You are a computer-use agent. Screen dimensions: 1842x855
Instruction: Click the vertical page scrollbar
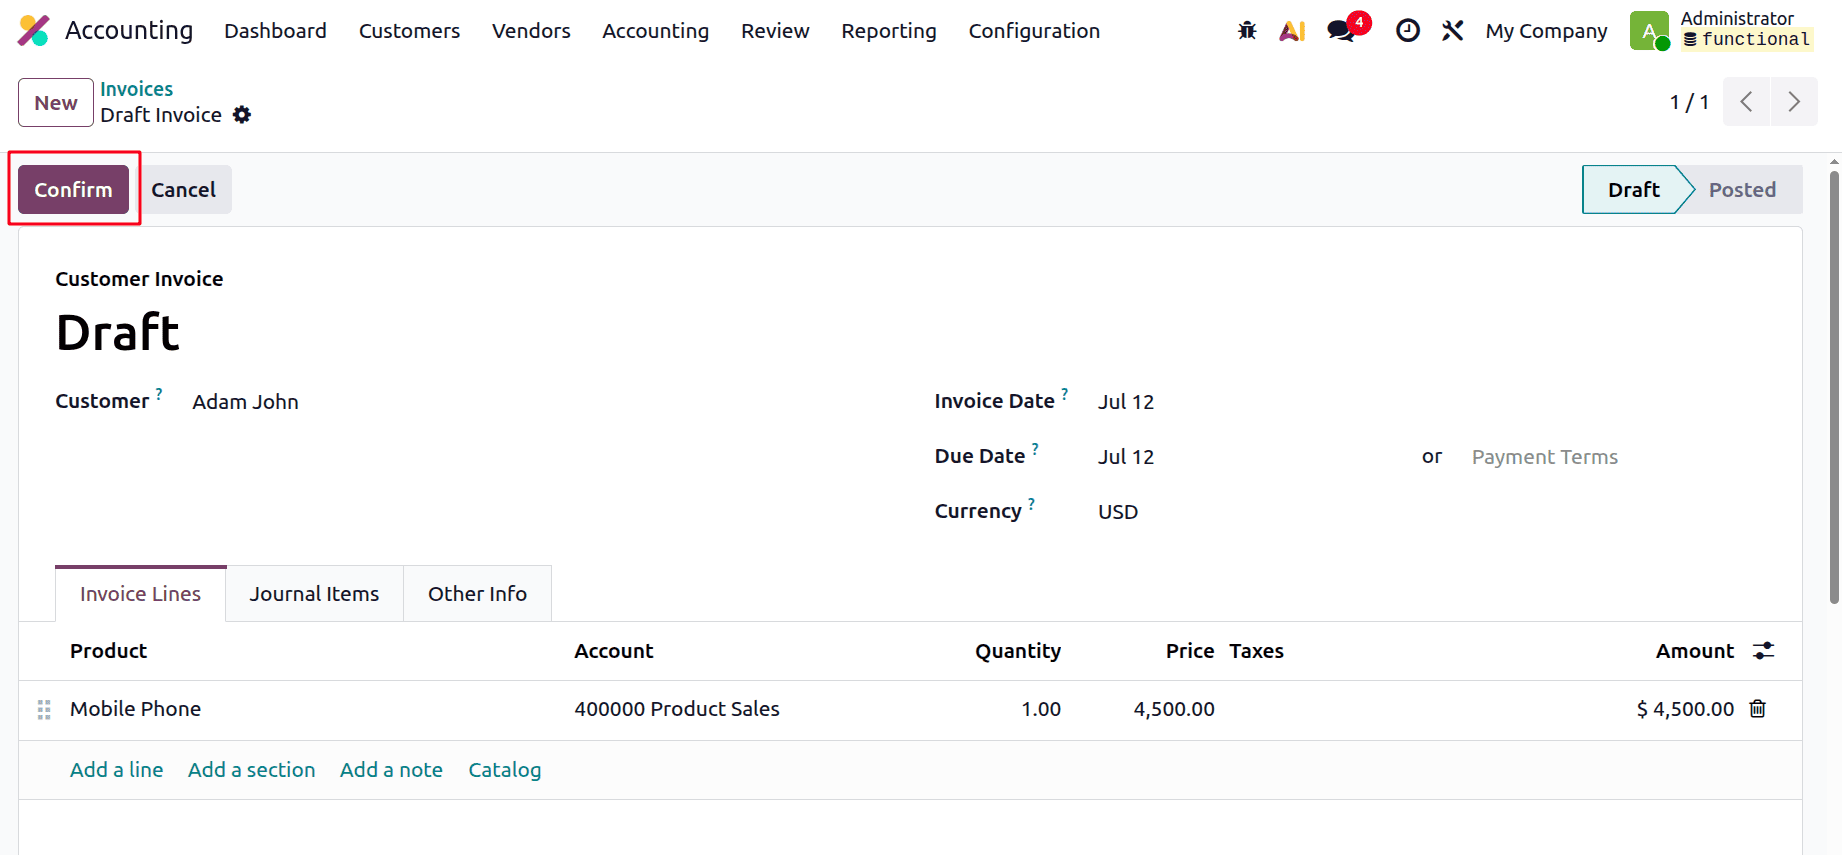pyautogui.click(x=1834, y=388)
